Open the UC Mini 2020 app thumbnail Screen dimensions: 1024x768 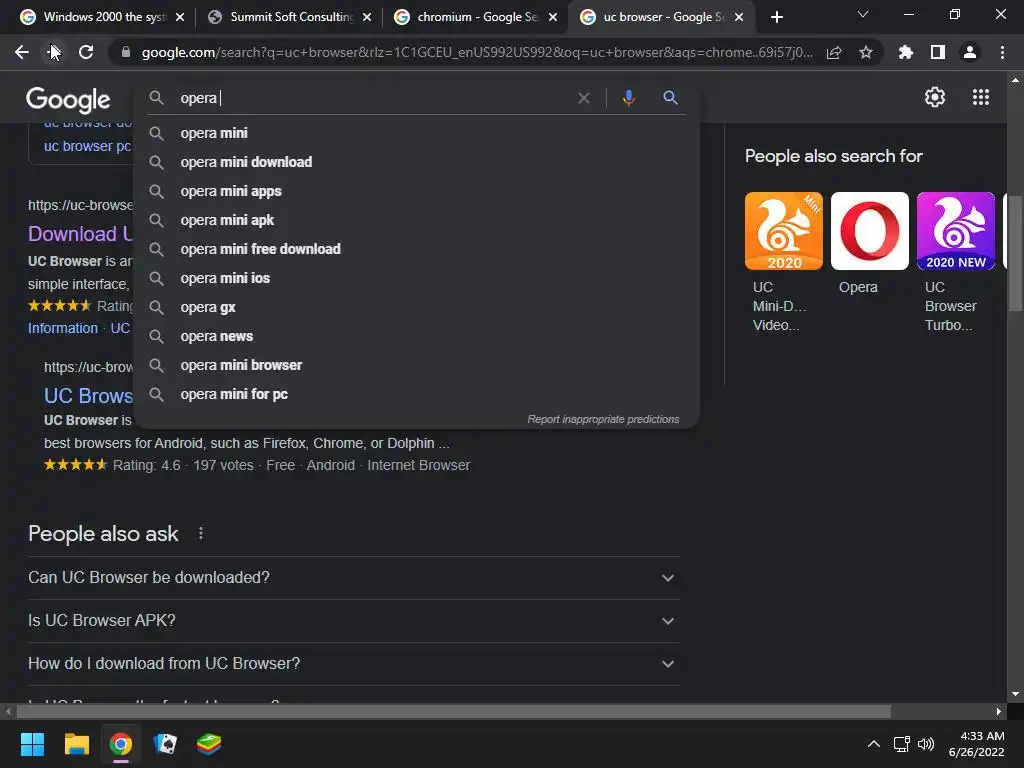(784, 231)
